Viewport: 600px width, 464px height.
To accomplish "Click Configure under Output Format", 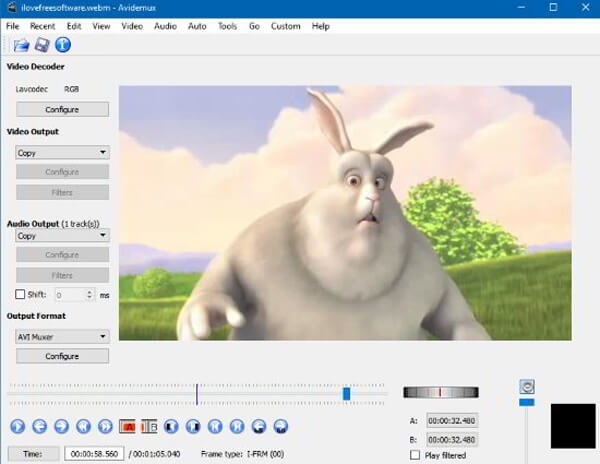I will coord(62,356).
